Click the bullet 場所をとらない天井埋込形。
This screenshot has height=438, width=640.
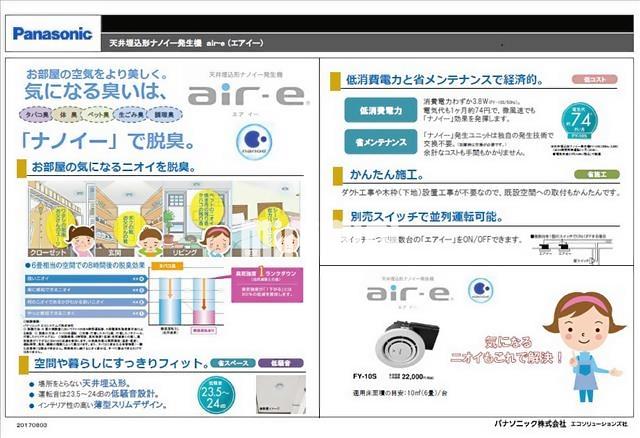(80, 384)
